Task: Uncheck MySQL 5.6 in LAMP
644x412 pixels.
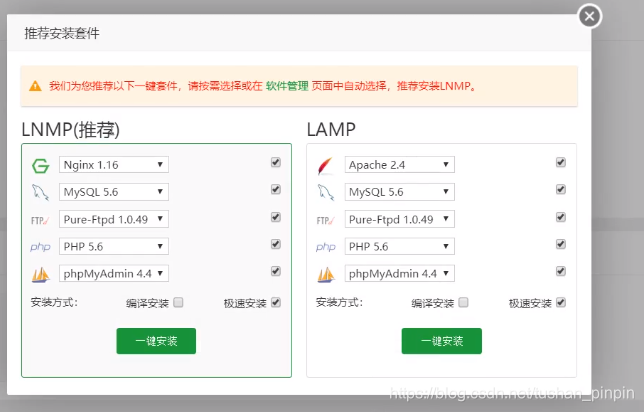Action: pos(561,189)
